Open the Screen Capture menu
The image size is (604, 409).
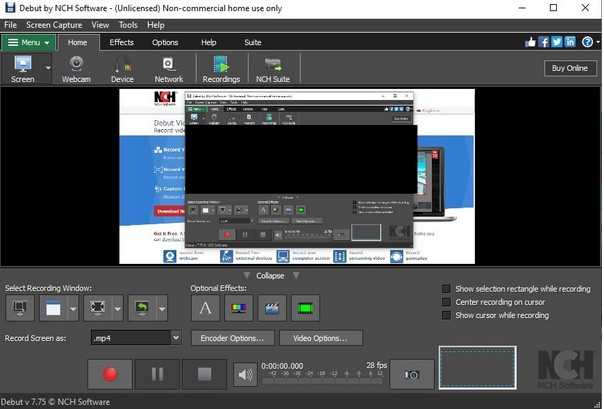coord(54,25)
